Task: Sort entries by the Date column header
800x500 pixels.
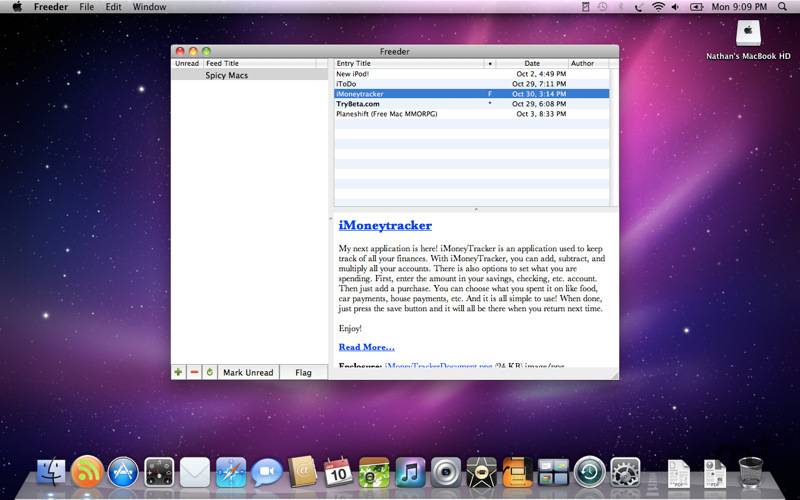Action: [532, 63]
